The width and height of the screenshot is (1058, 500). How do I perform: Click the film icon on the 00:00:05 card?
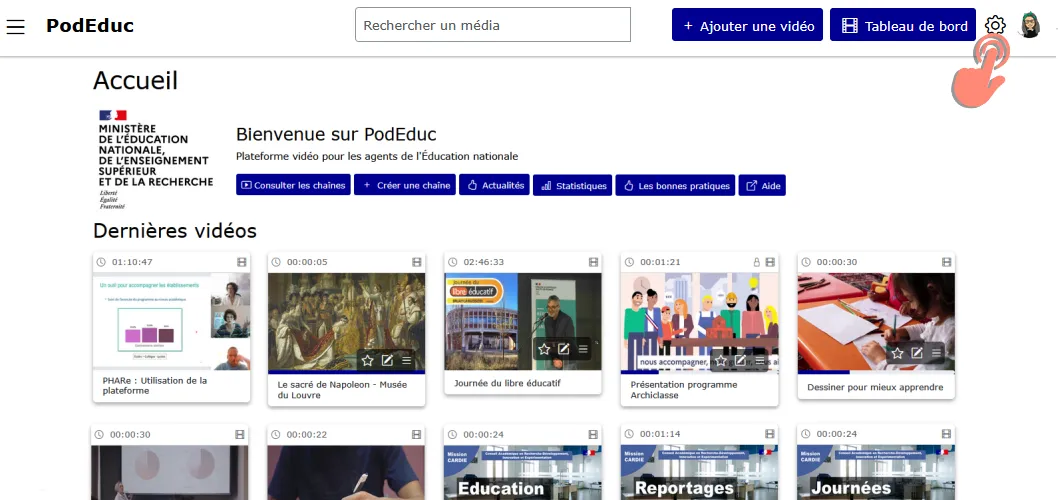point(416,262)
